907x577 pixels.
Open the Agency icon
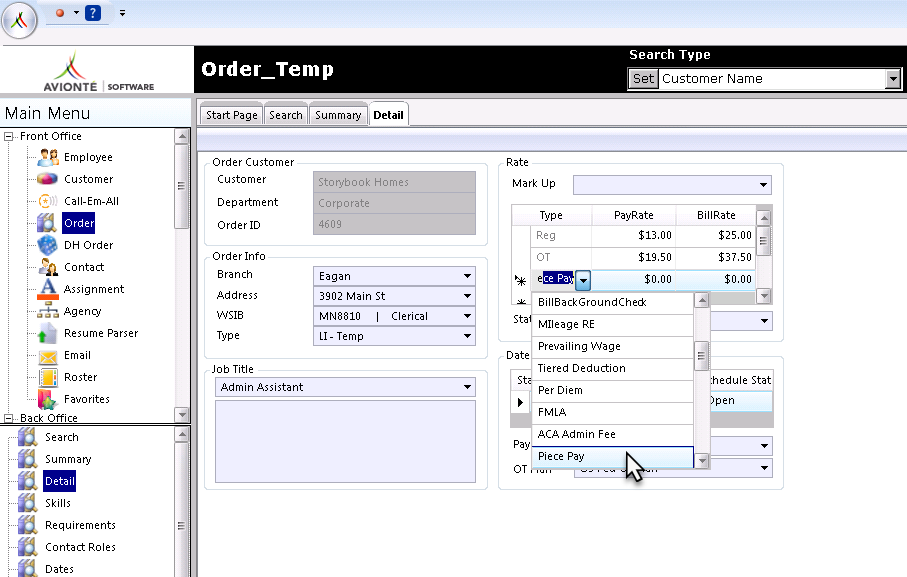47,311
